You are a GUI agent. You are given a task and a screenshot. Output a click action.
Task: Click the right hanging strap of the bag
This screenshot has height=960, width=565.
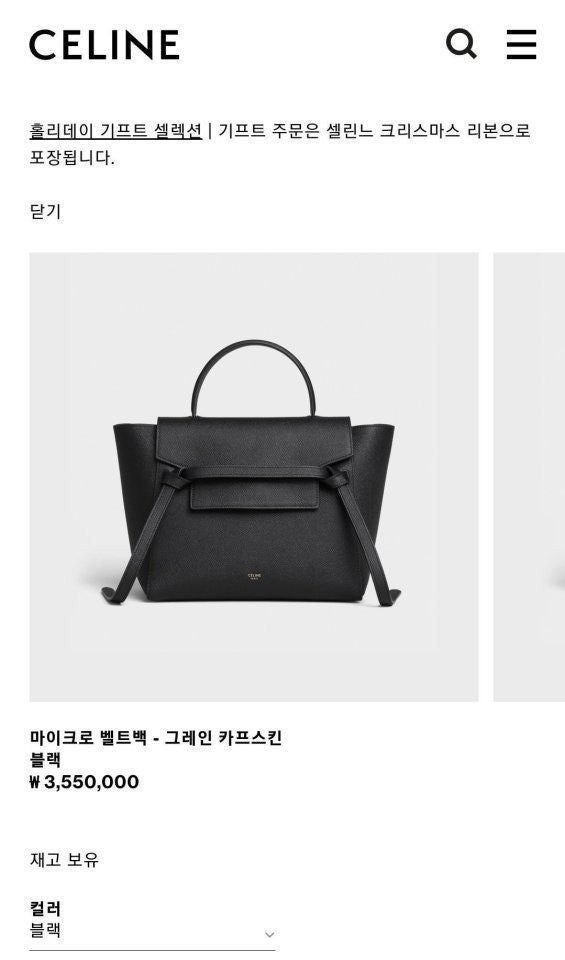tap(366, 534)
